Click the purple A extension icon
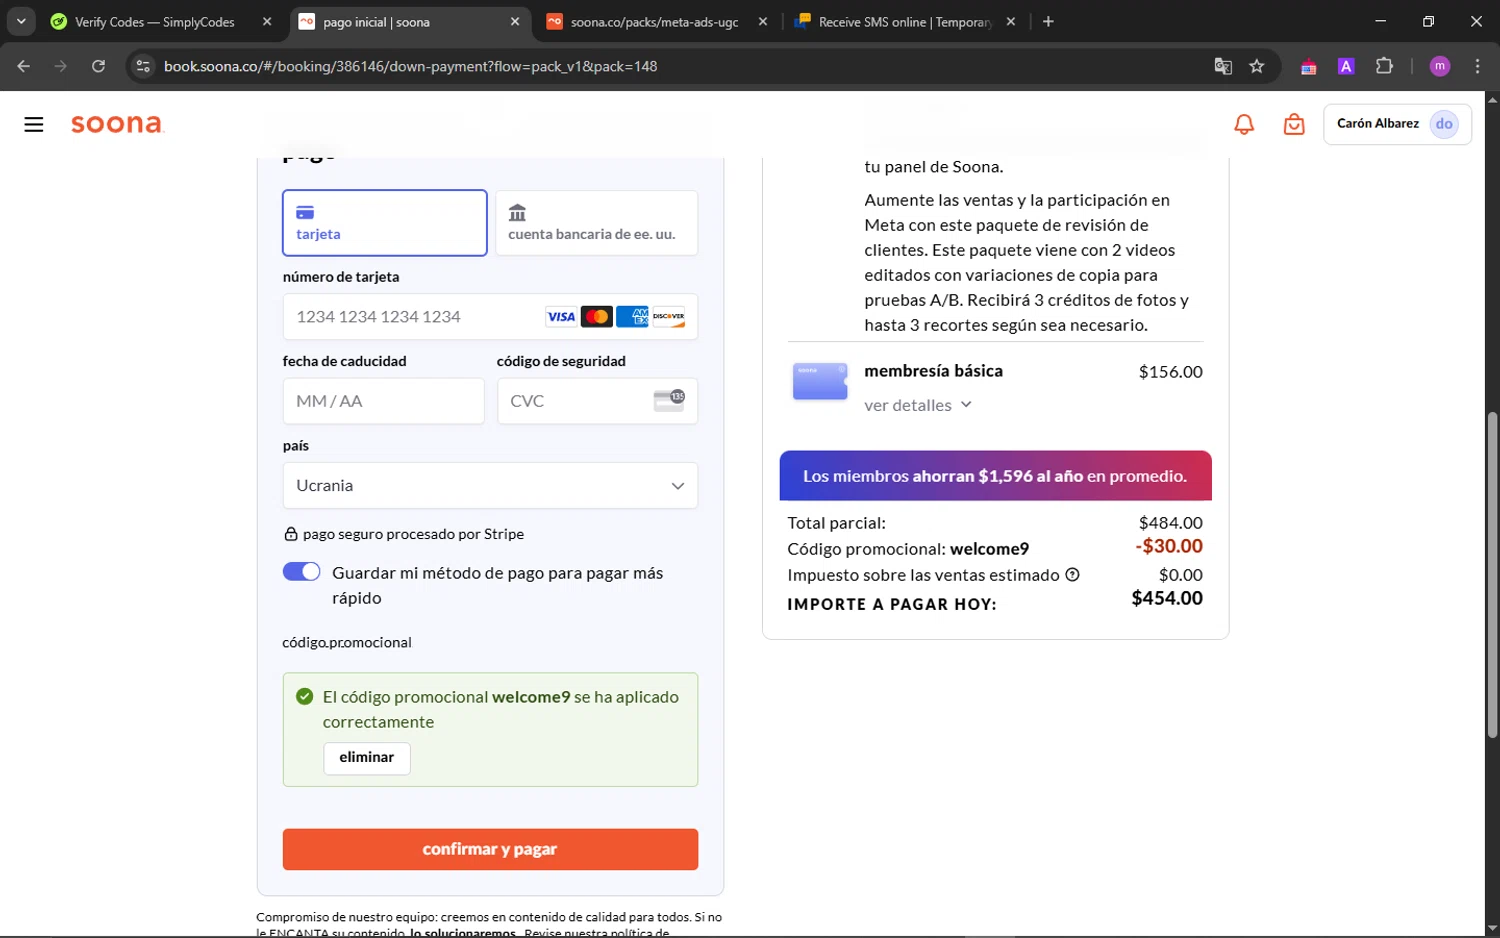1500x938 pixels. (x=1346, y=66)
